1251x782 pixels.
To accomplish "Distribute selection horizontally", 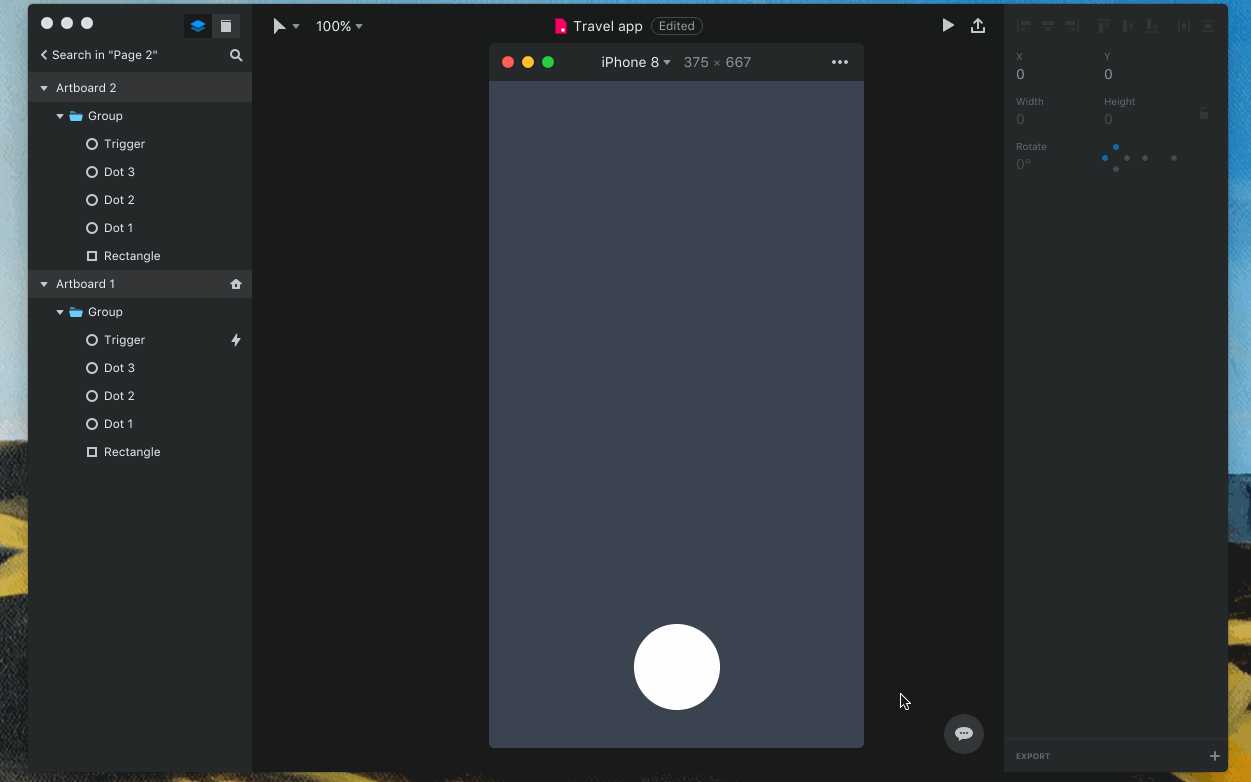I will tap(1184, 26).
